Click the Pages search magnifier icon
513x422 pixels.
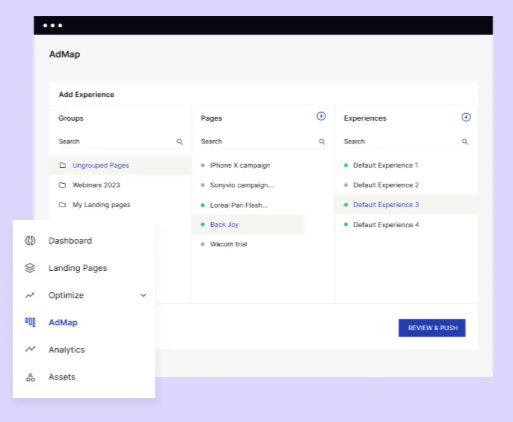click(322, 142)
